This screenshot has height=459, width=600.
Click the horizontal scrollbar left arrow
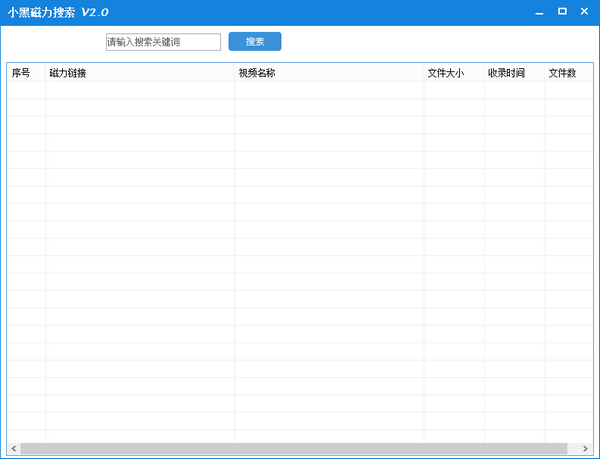pyautogui.click(x=13, y=448)
